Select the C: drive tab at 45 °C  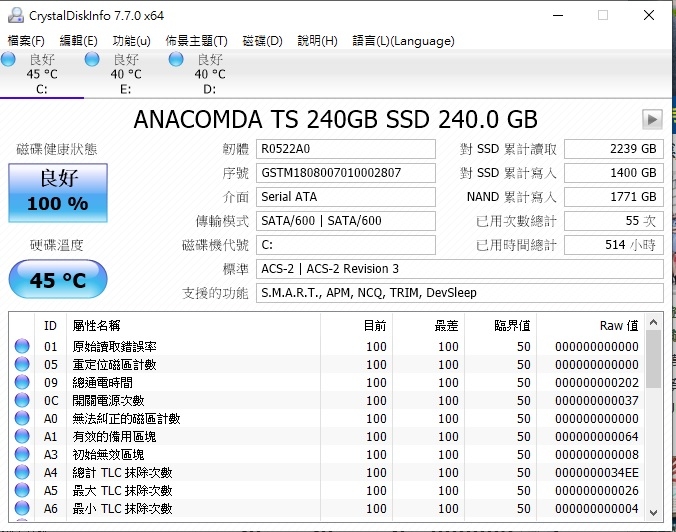point(42,74)
